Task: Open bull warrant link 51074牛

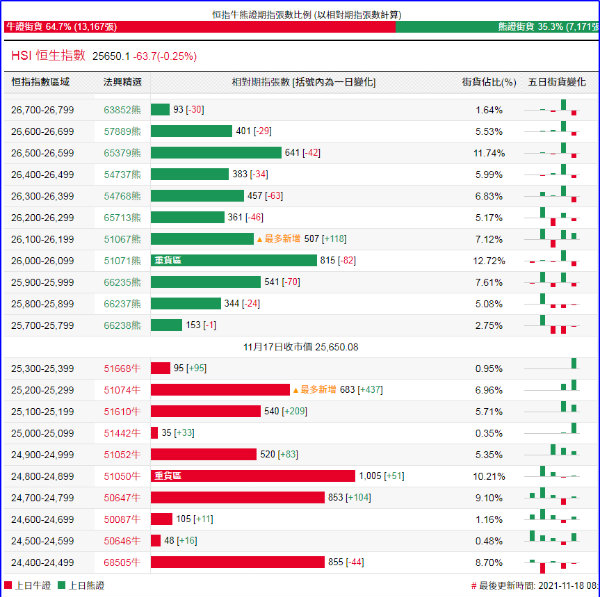Action: pos(122,390)
